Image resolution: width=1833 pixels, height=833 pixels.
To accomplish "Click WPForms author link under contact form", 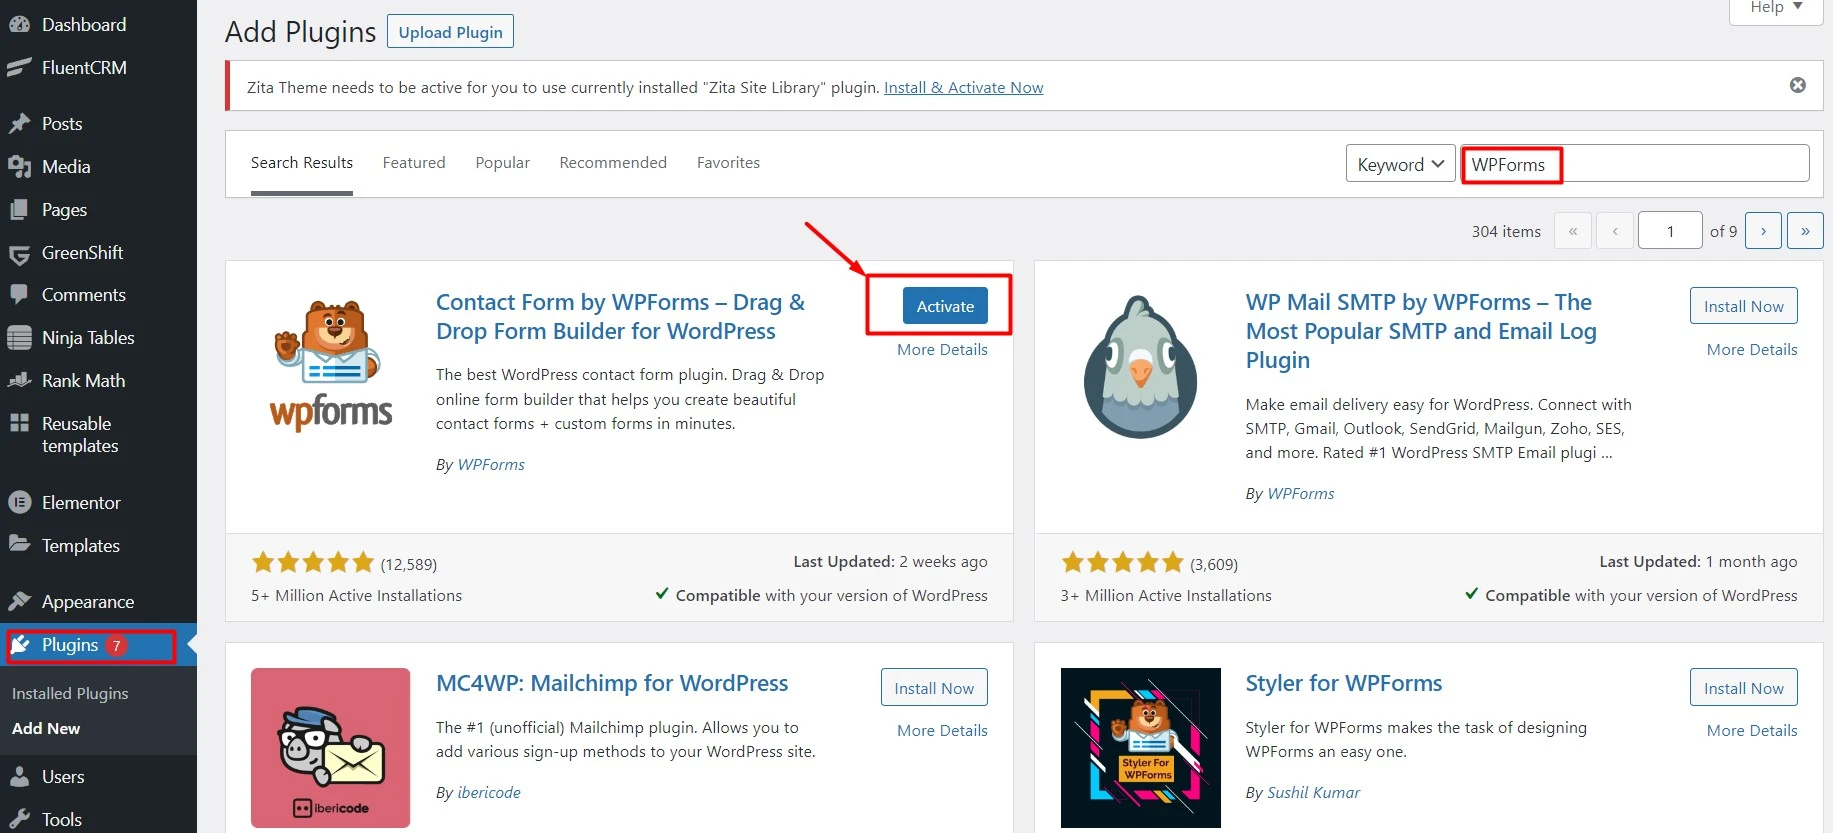I will [x=491, y=465].
